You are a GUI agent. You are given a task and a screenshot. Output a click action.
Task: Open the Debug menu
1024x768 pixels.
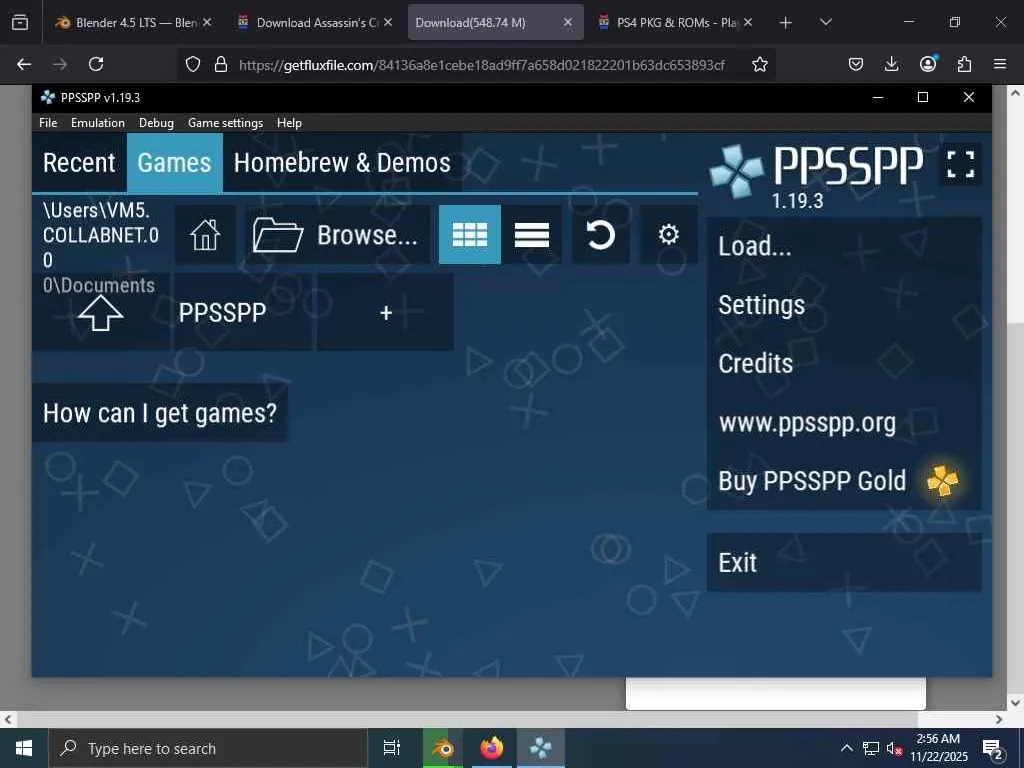point(156,123)
